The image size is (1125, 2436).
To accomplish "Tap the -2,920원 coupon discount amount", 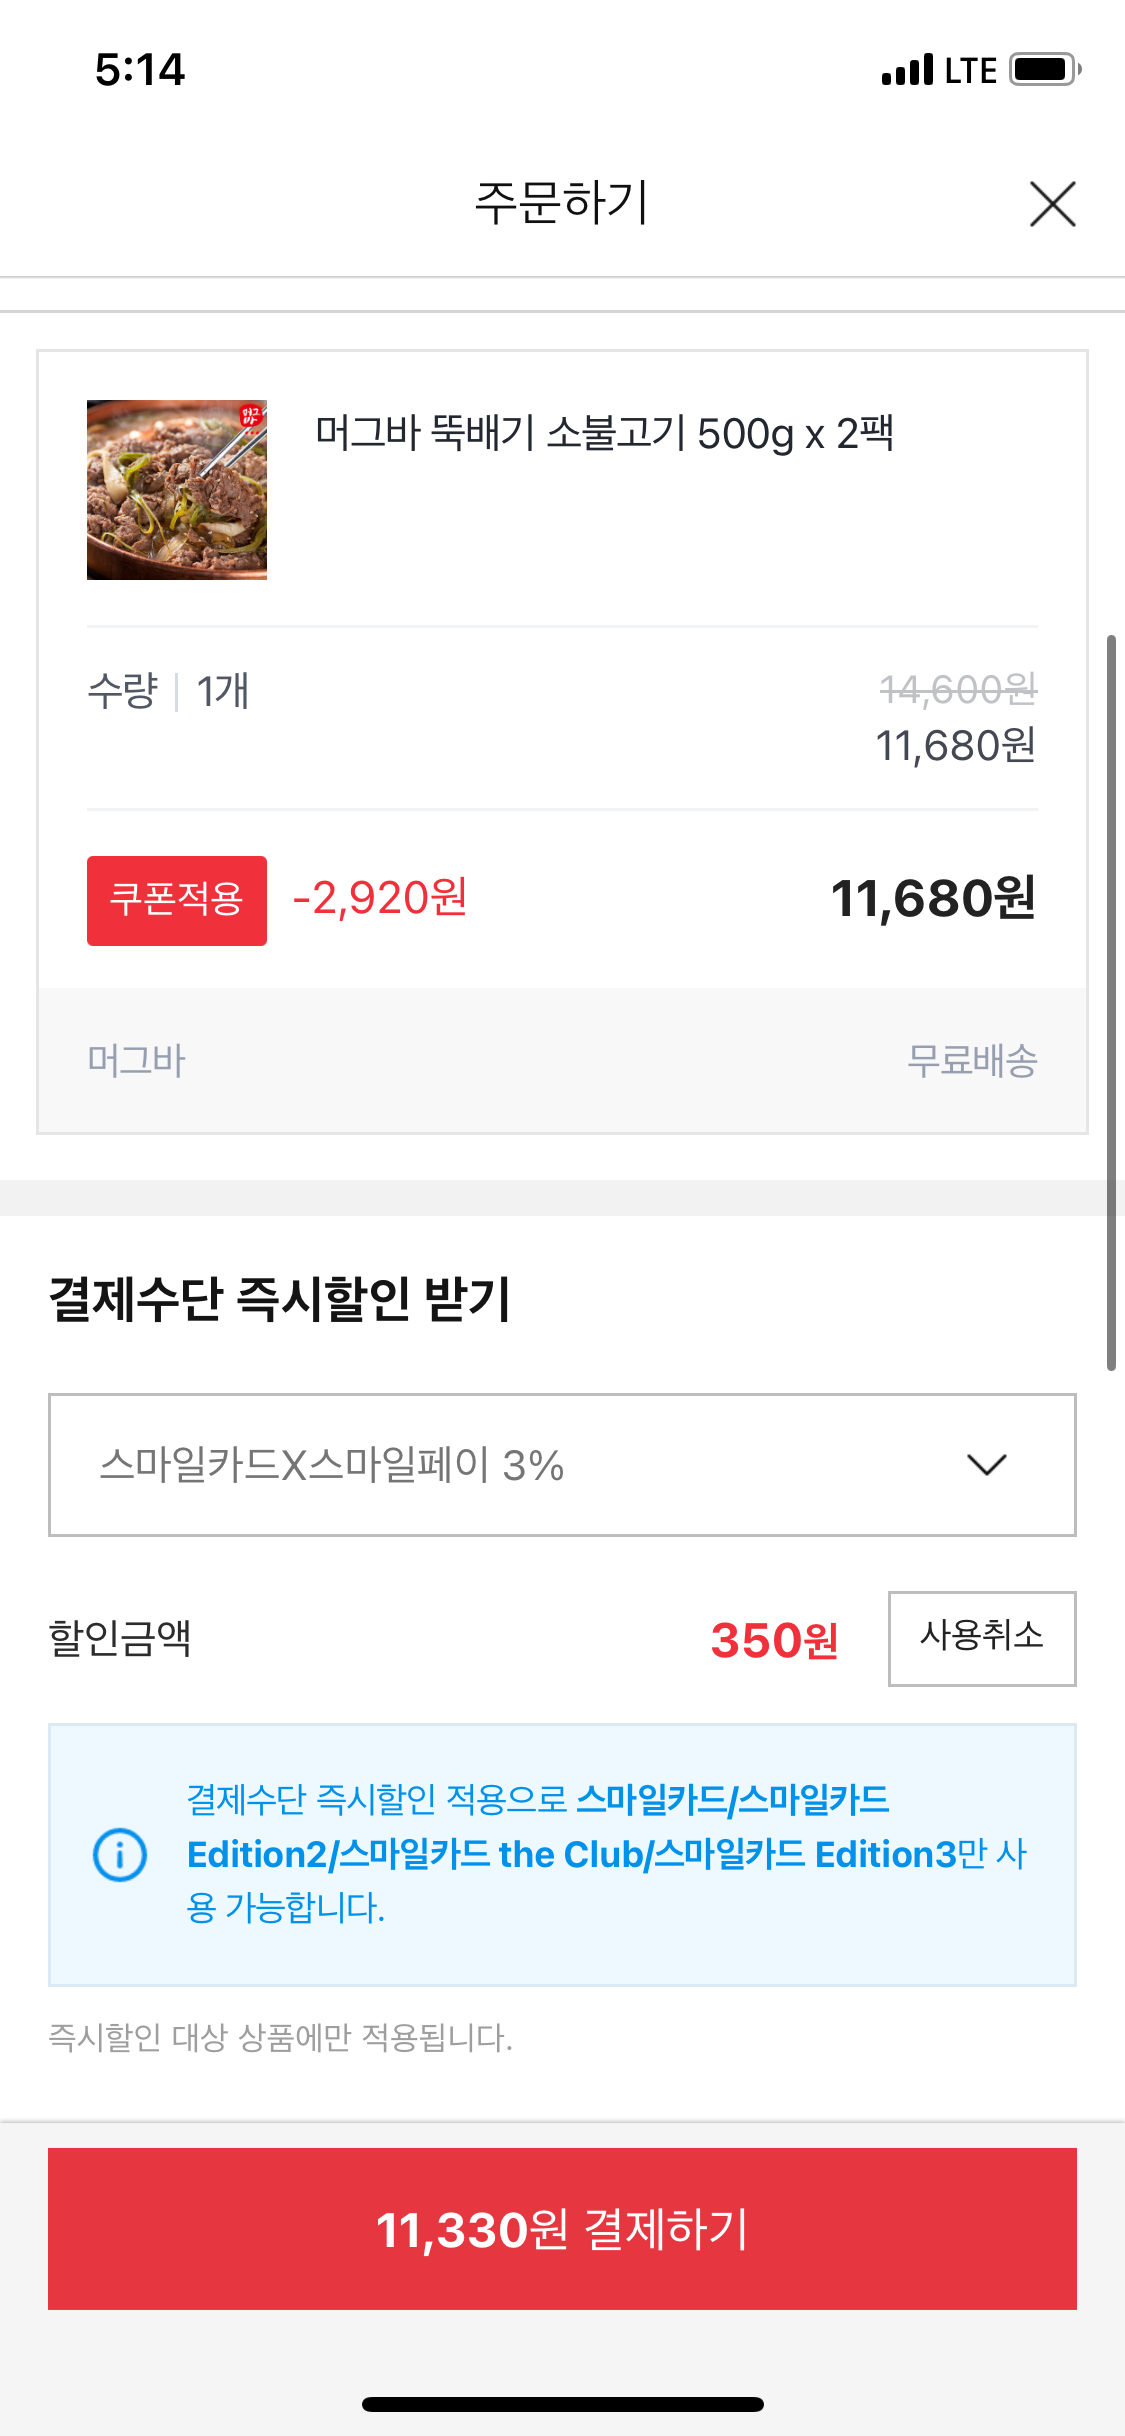I will pos(380,898).
